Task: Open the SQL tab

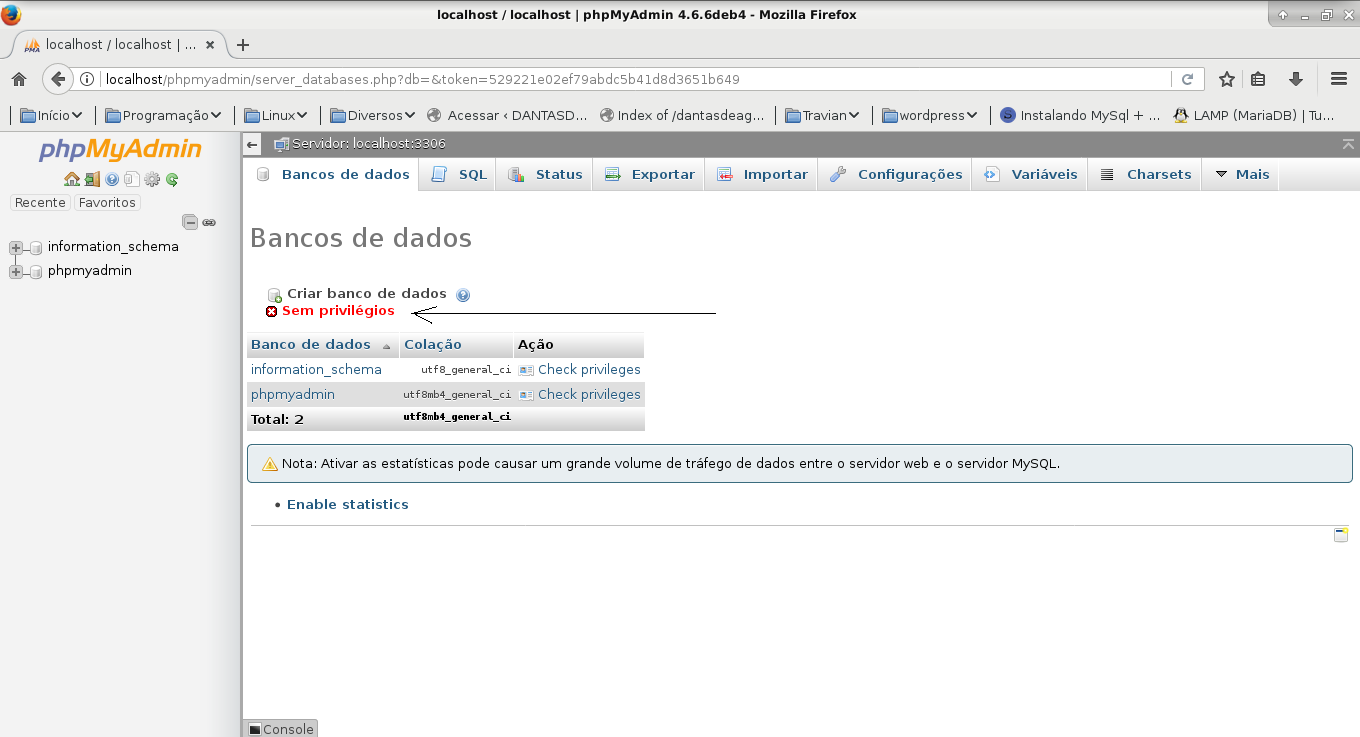Action: click(x=459, y=174)
